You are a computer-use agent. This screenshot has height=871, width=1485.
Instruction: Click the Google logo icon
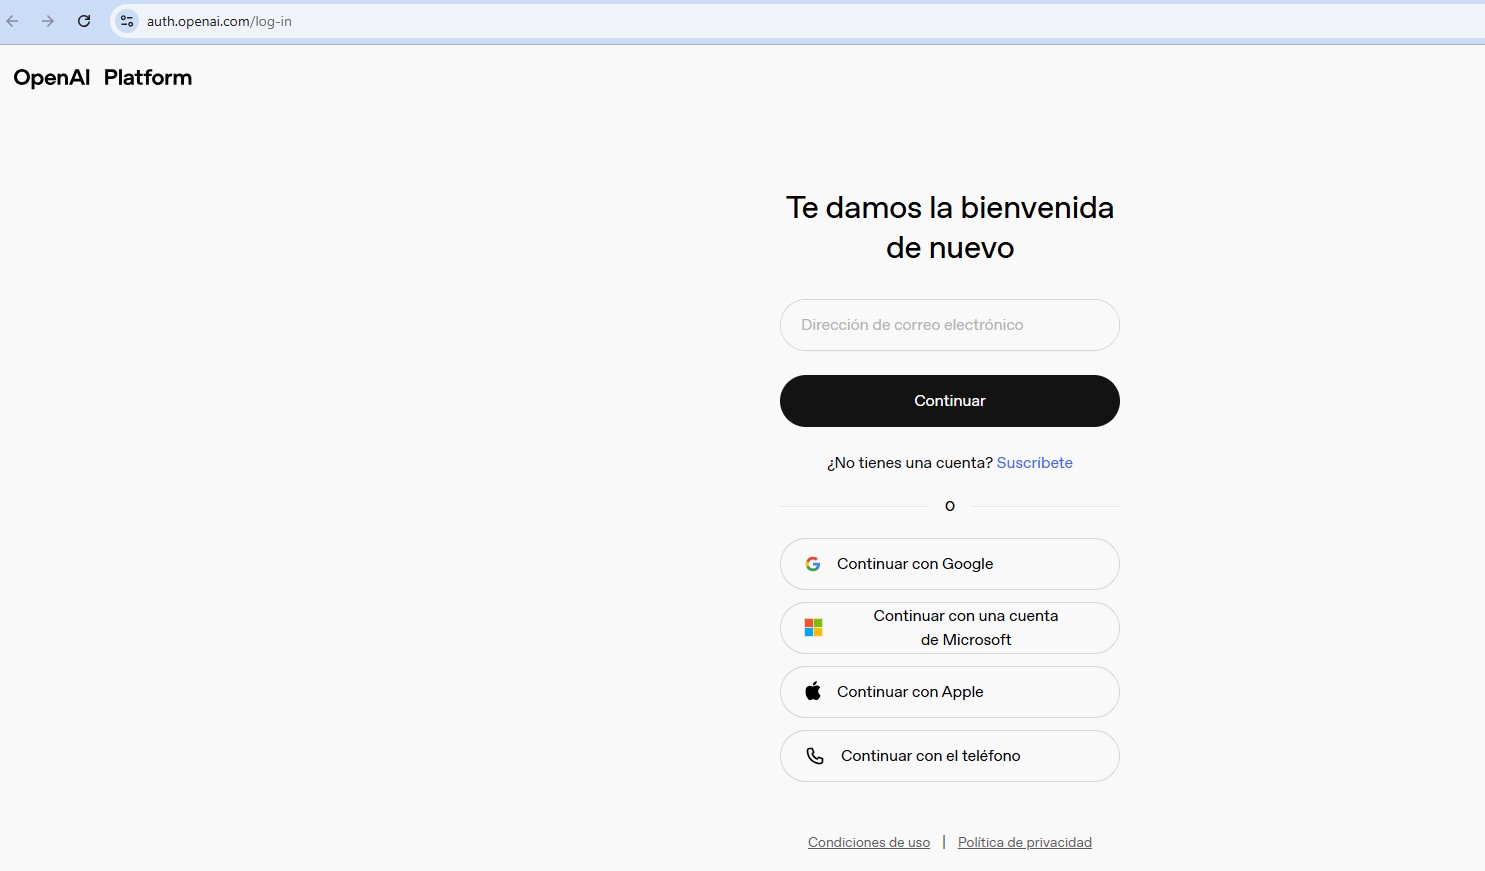[x=813, y=564]
